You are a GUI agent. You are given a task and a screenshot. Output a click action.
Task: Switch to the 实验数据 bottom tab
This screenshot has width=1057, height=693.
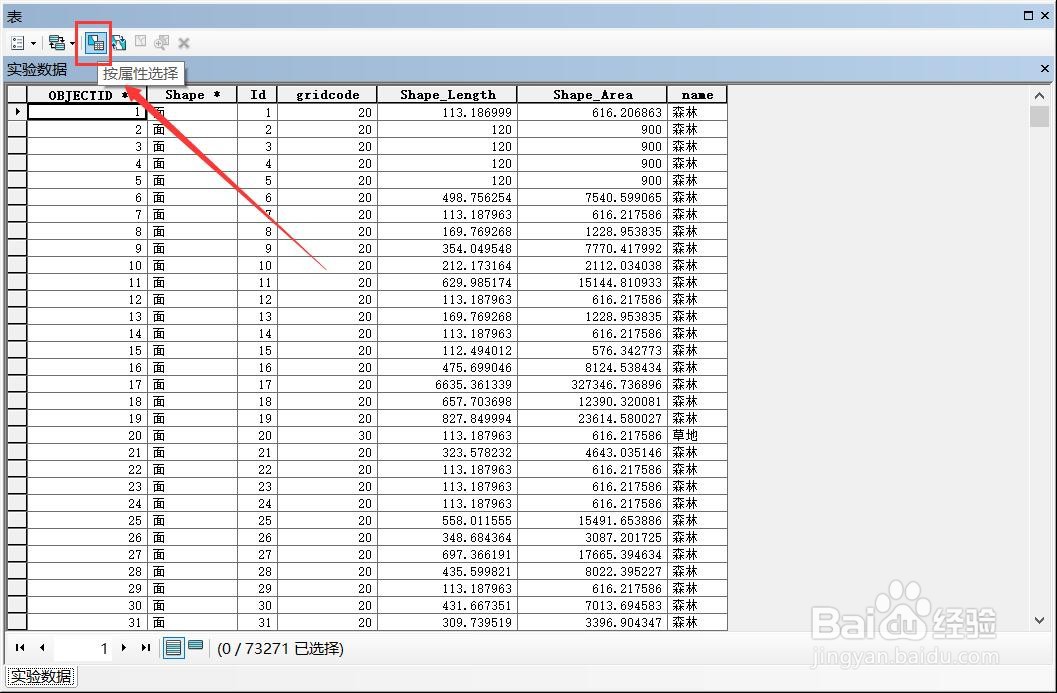41,675
